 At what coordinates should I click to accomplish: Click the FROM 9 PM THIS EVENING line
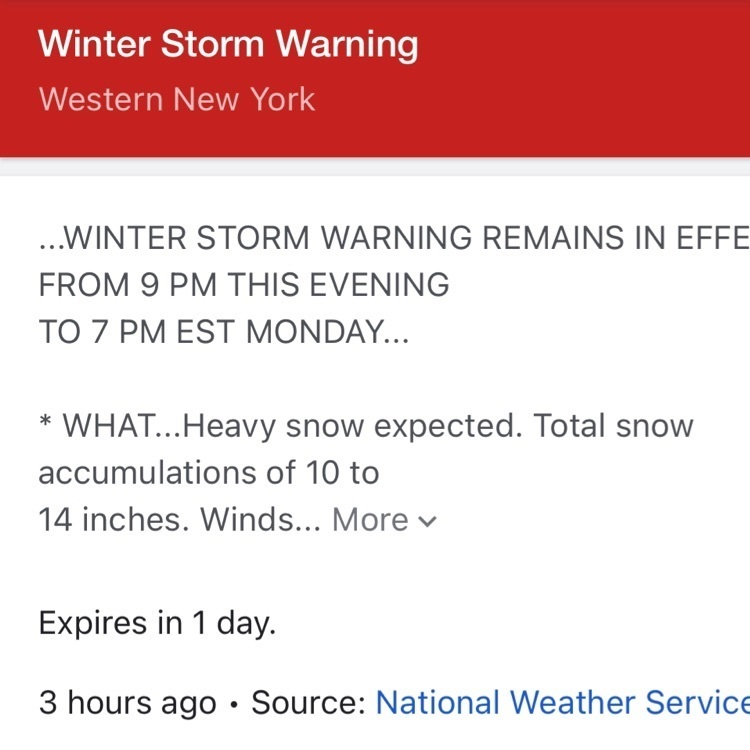point(243,285)
